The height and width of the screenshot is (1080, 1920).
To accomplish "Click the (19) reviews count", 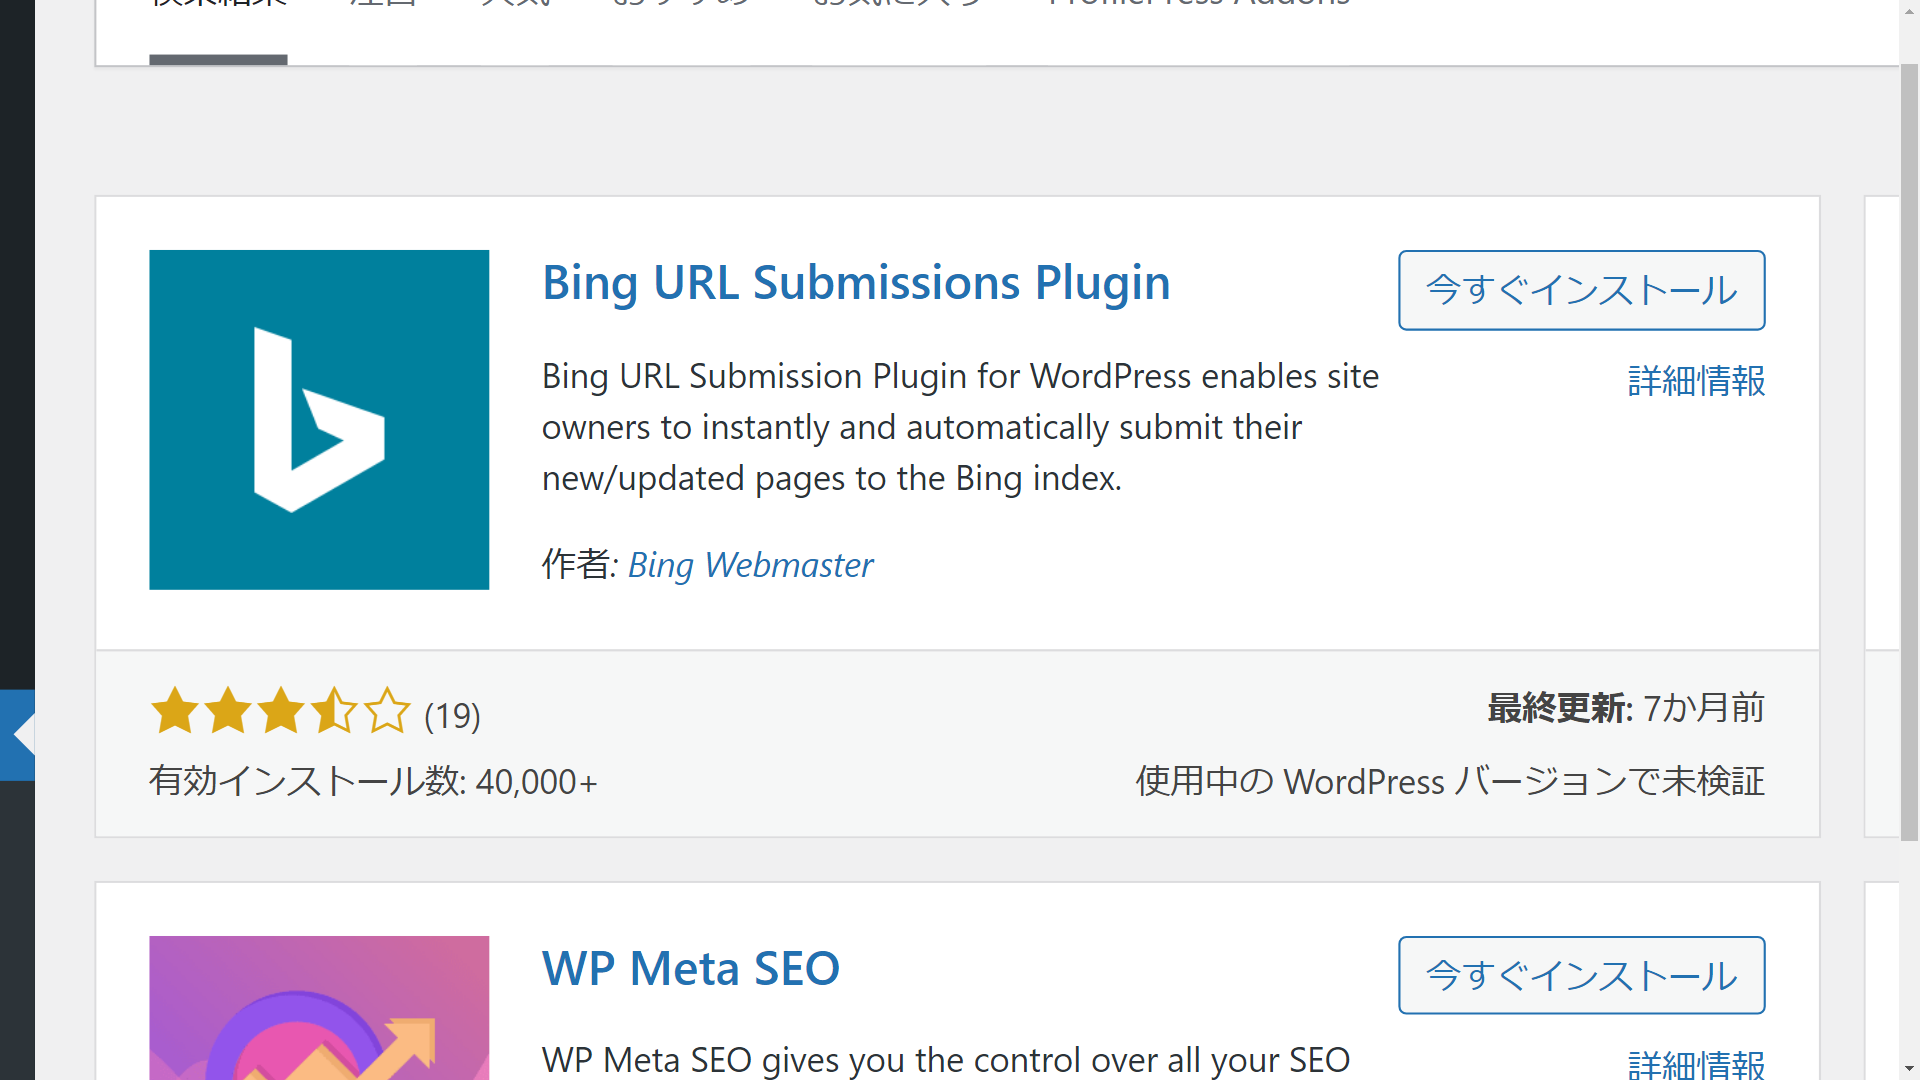I will point(451,715).
